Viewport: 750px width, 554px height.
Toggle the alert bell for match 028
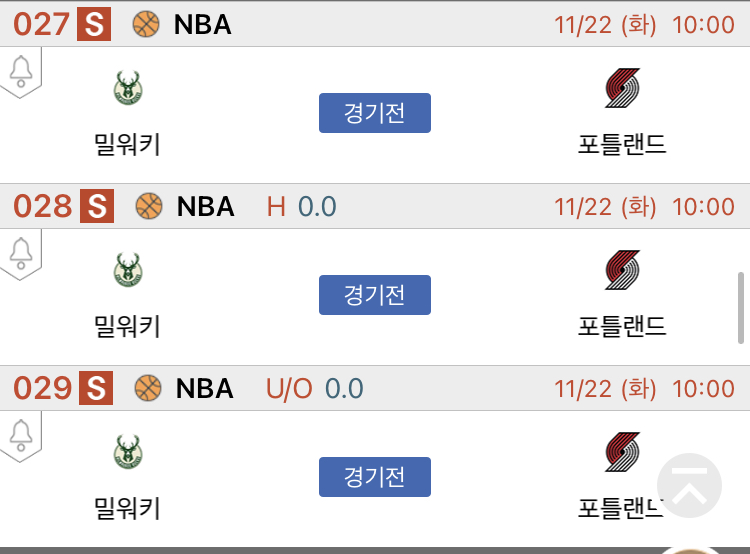point(21,253)
